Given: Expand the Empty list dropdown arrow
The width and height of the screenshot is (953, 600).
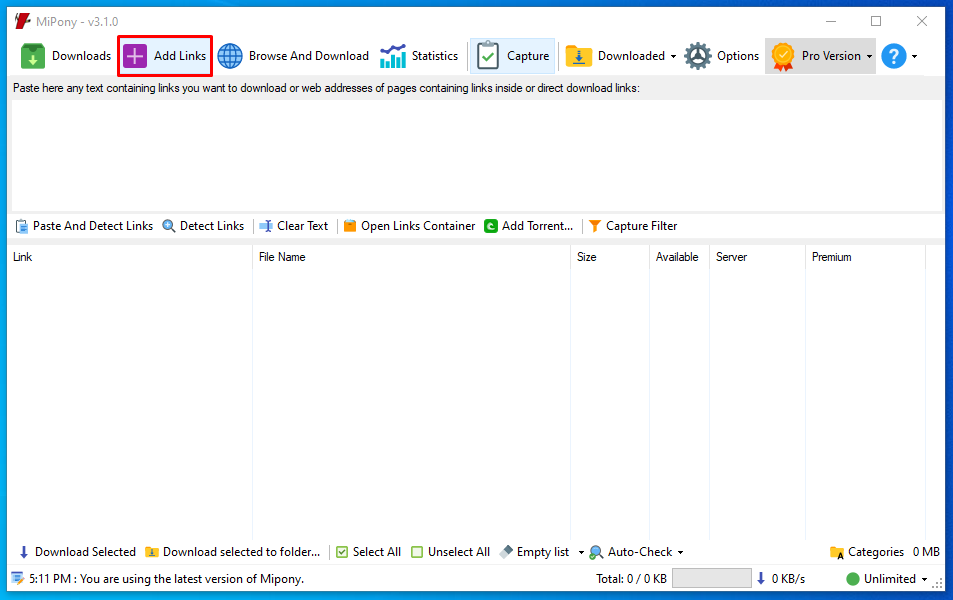Looking at the screenshot, I should pos(581,553).
